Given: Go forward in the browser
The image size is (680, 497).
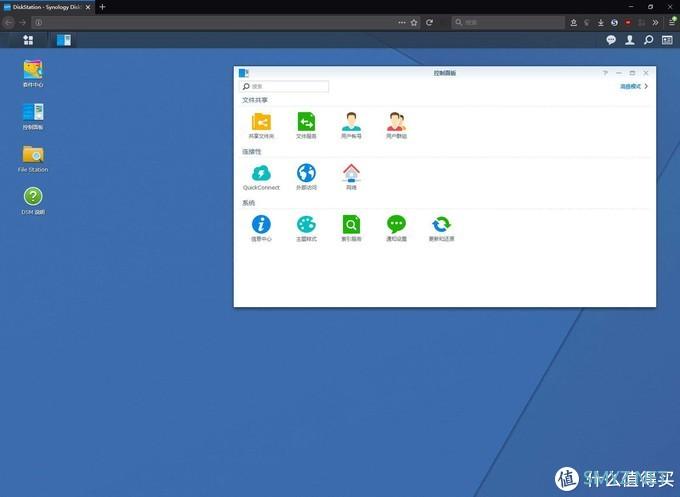Looking at the screenshot, I should tap(23, 22).
